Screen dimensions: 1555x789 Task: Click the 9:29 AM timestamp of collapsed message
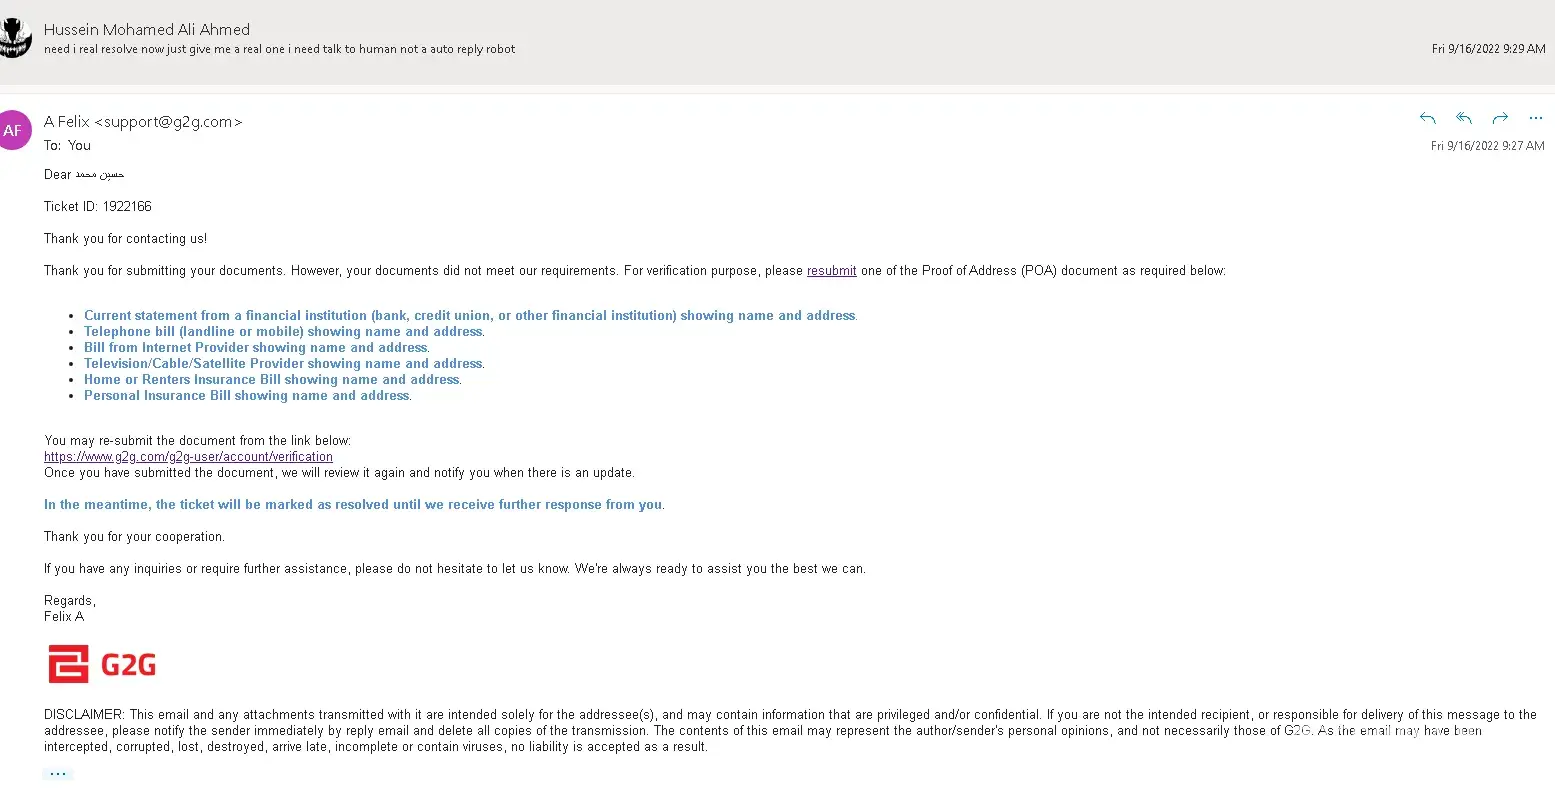coord(1488,49)
